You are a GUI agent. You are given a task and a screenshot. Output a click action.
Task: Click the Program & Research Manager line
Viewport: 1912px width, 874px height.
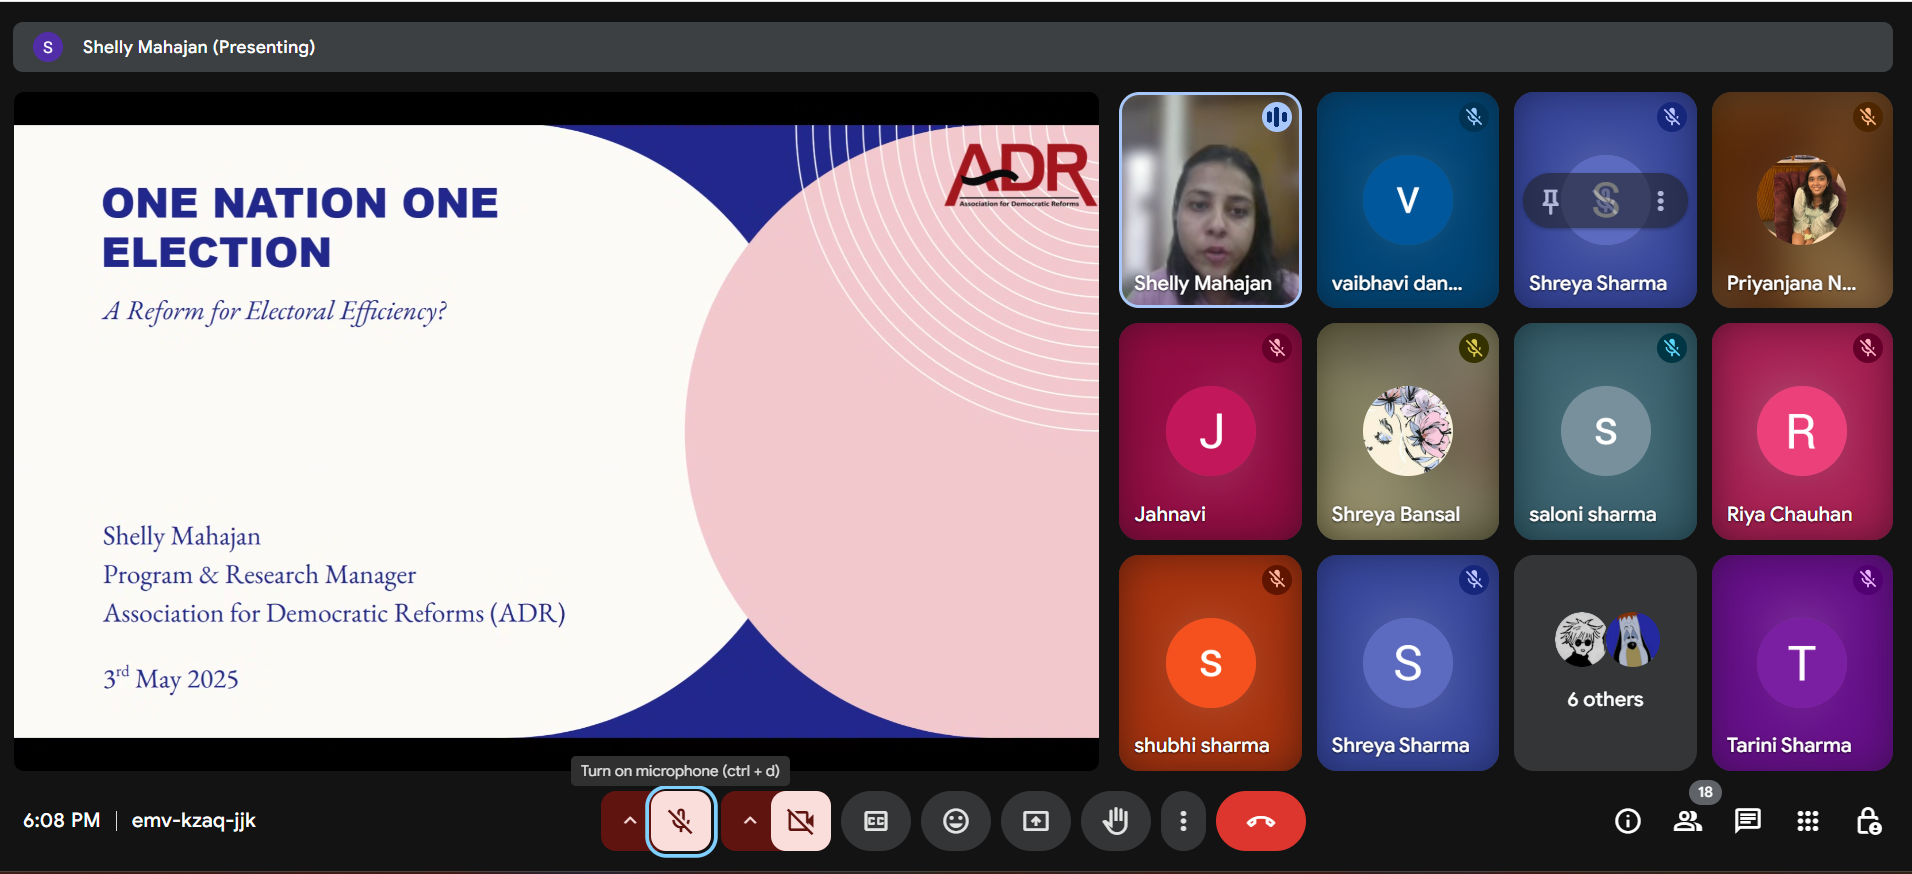click(x=260, y=575)
